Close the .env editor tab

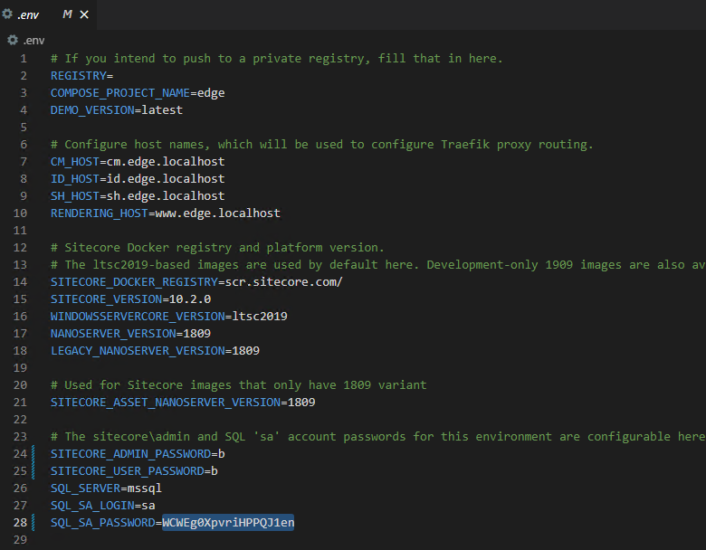point(84,14)
